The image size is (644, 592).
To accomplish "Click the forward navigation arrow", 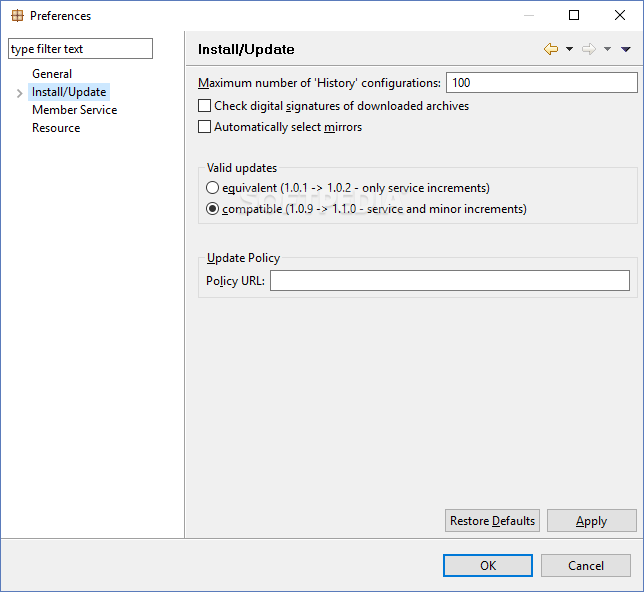I will point(589,49).
